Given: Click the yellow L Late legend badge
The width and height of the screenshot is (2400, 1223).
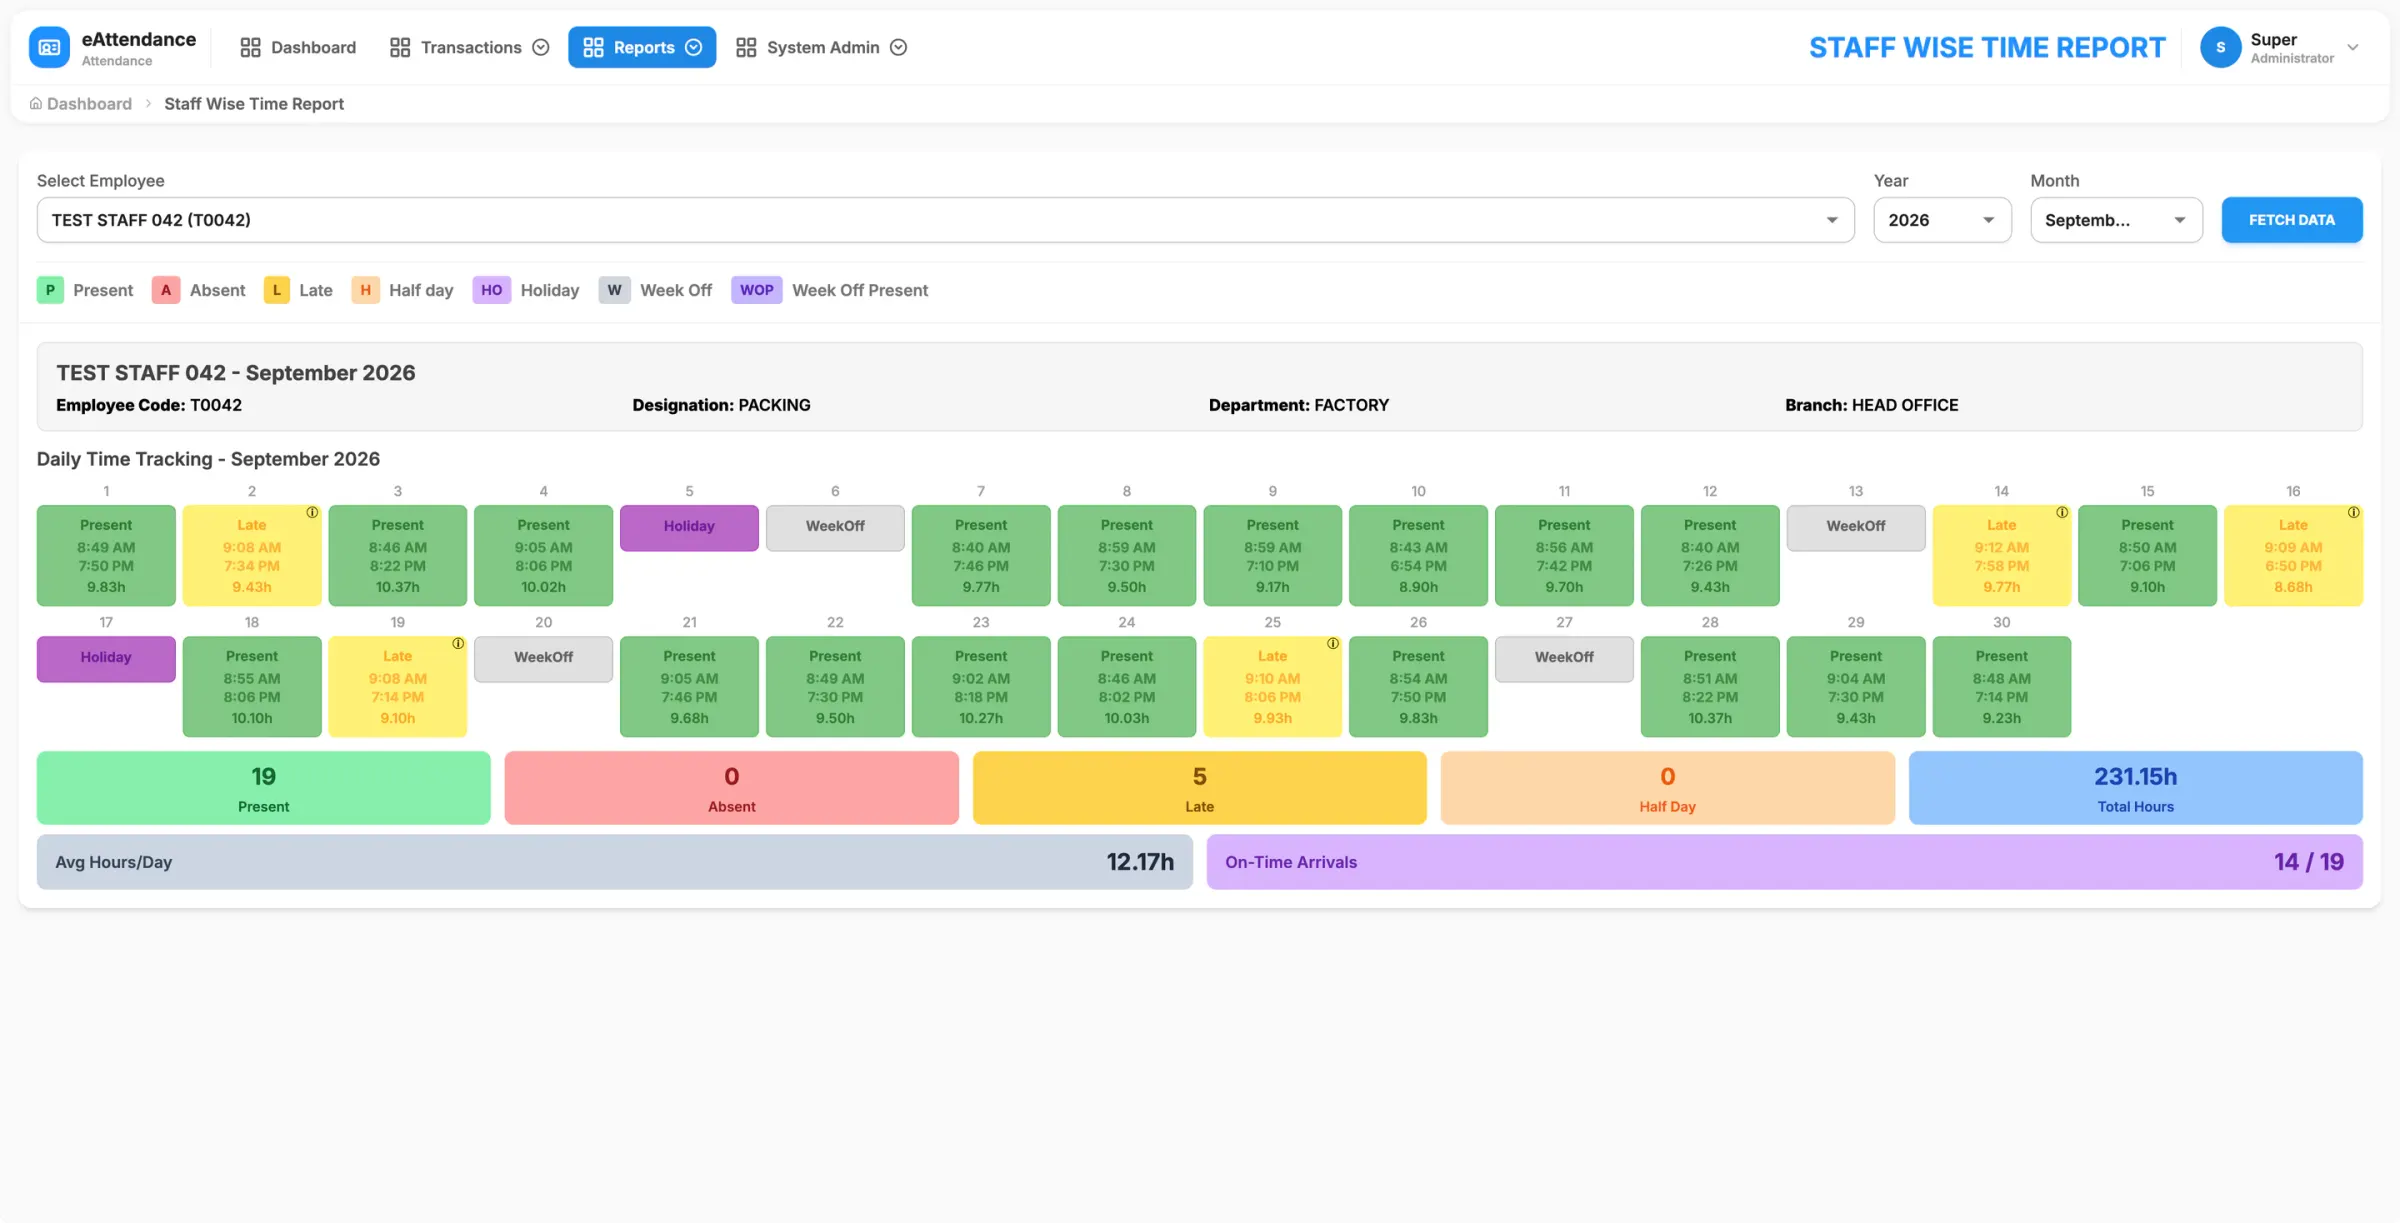Looking at the screenshot, I should tap(277, 290).
